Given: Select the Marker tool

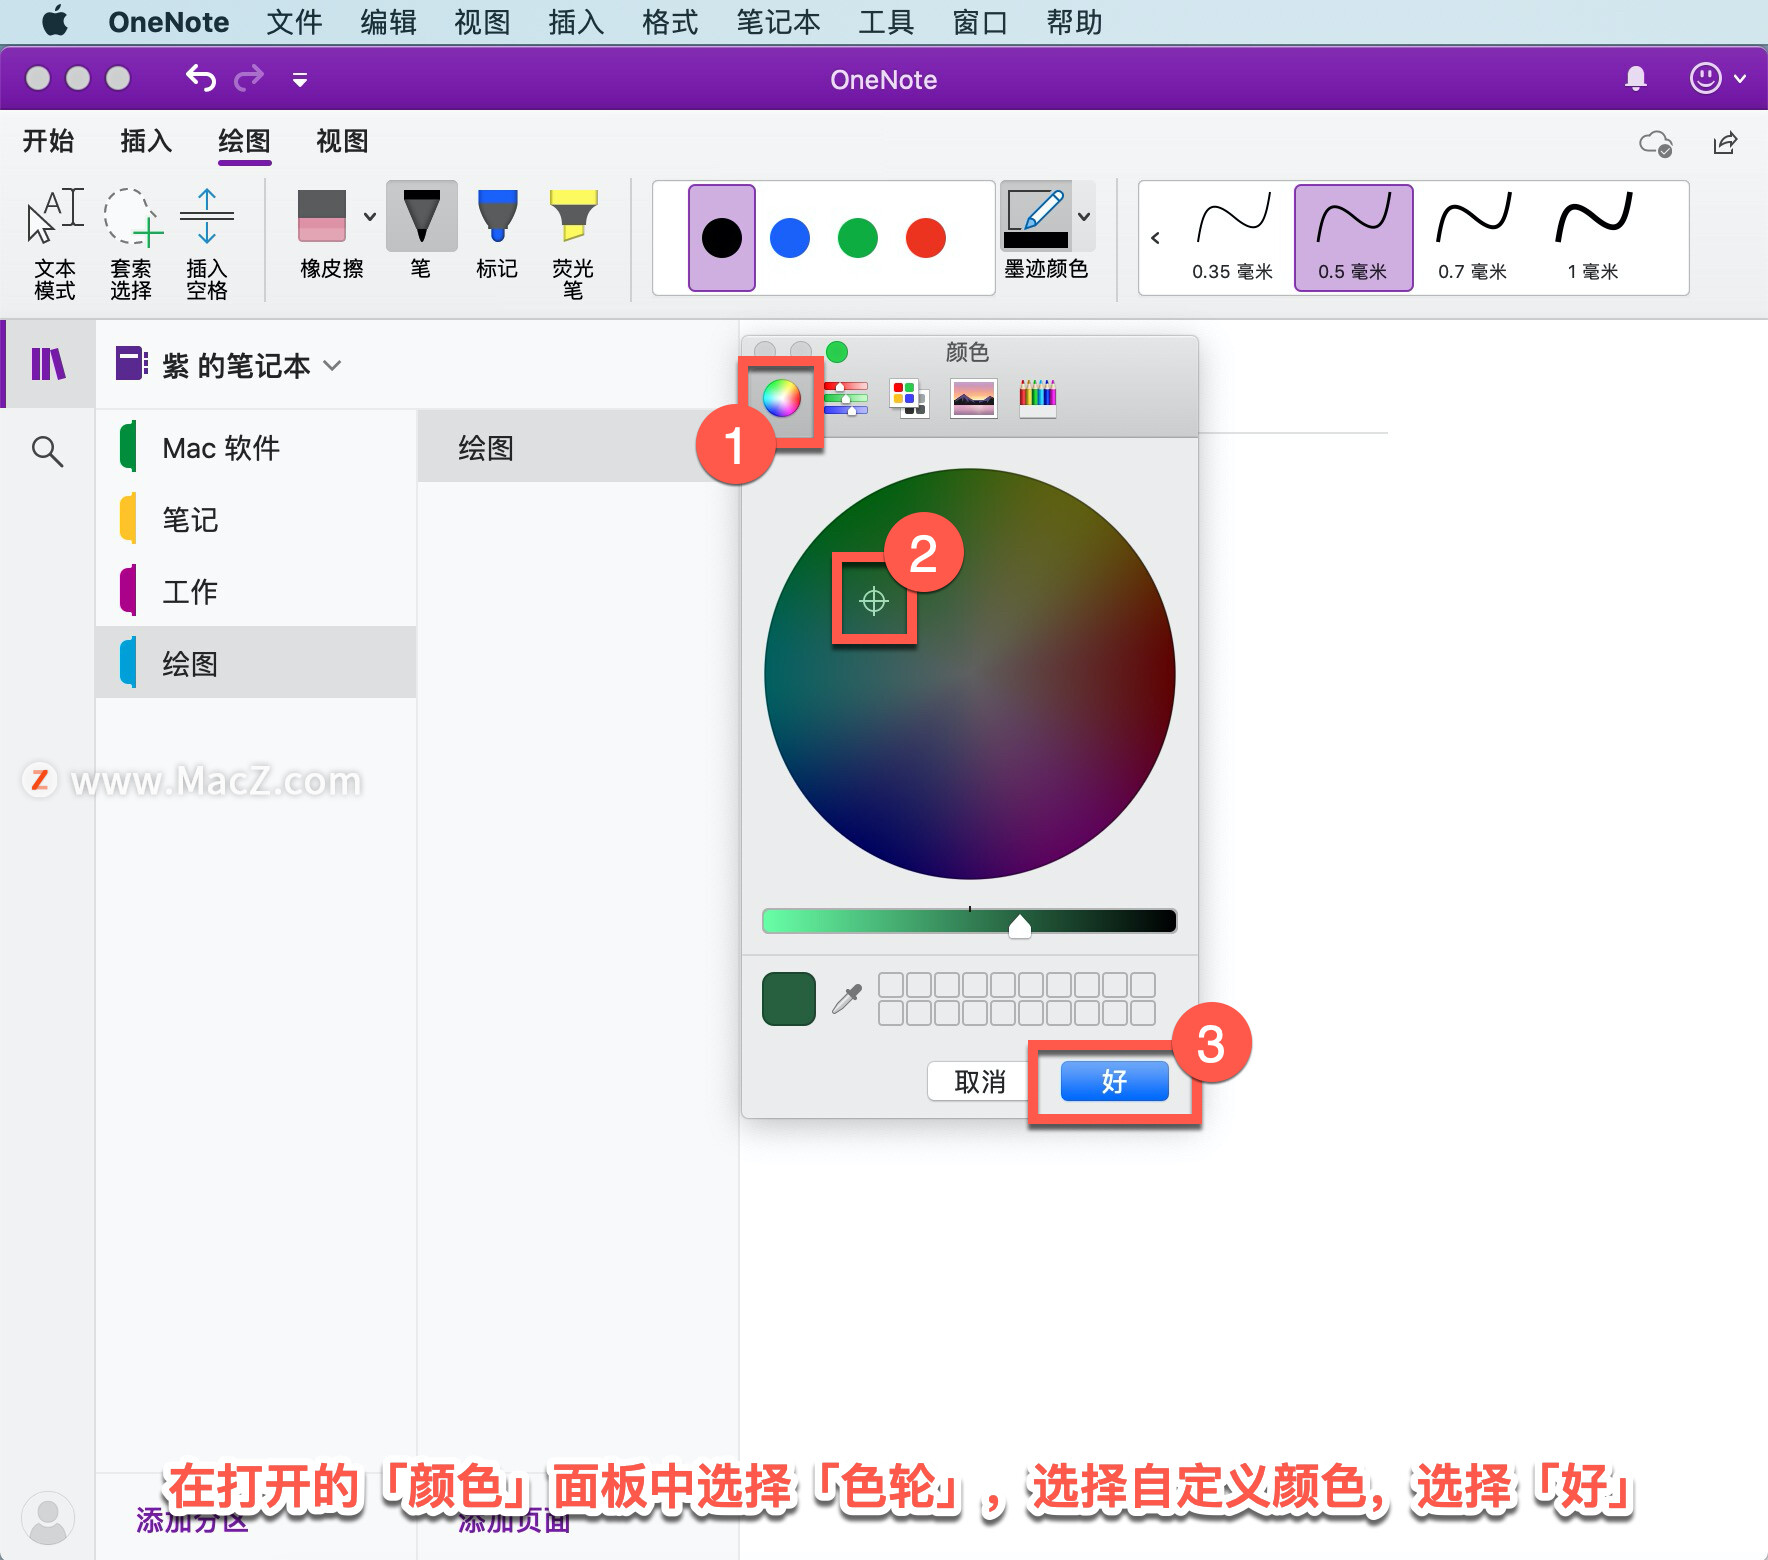Looking at the screenshot, I should (497, 232).
